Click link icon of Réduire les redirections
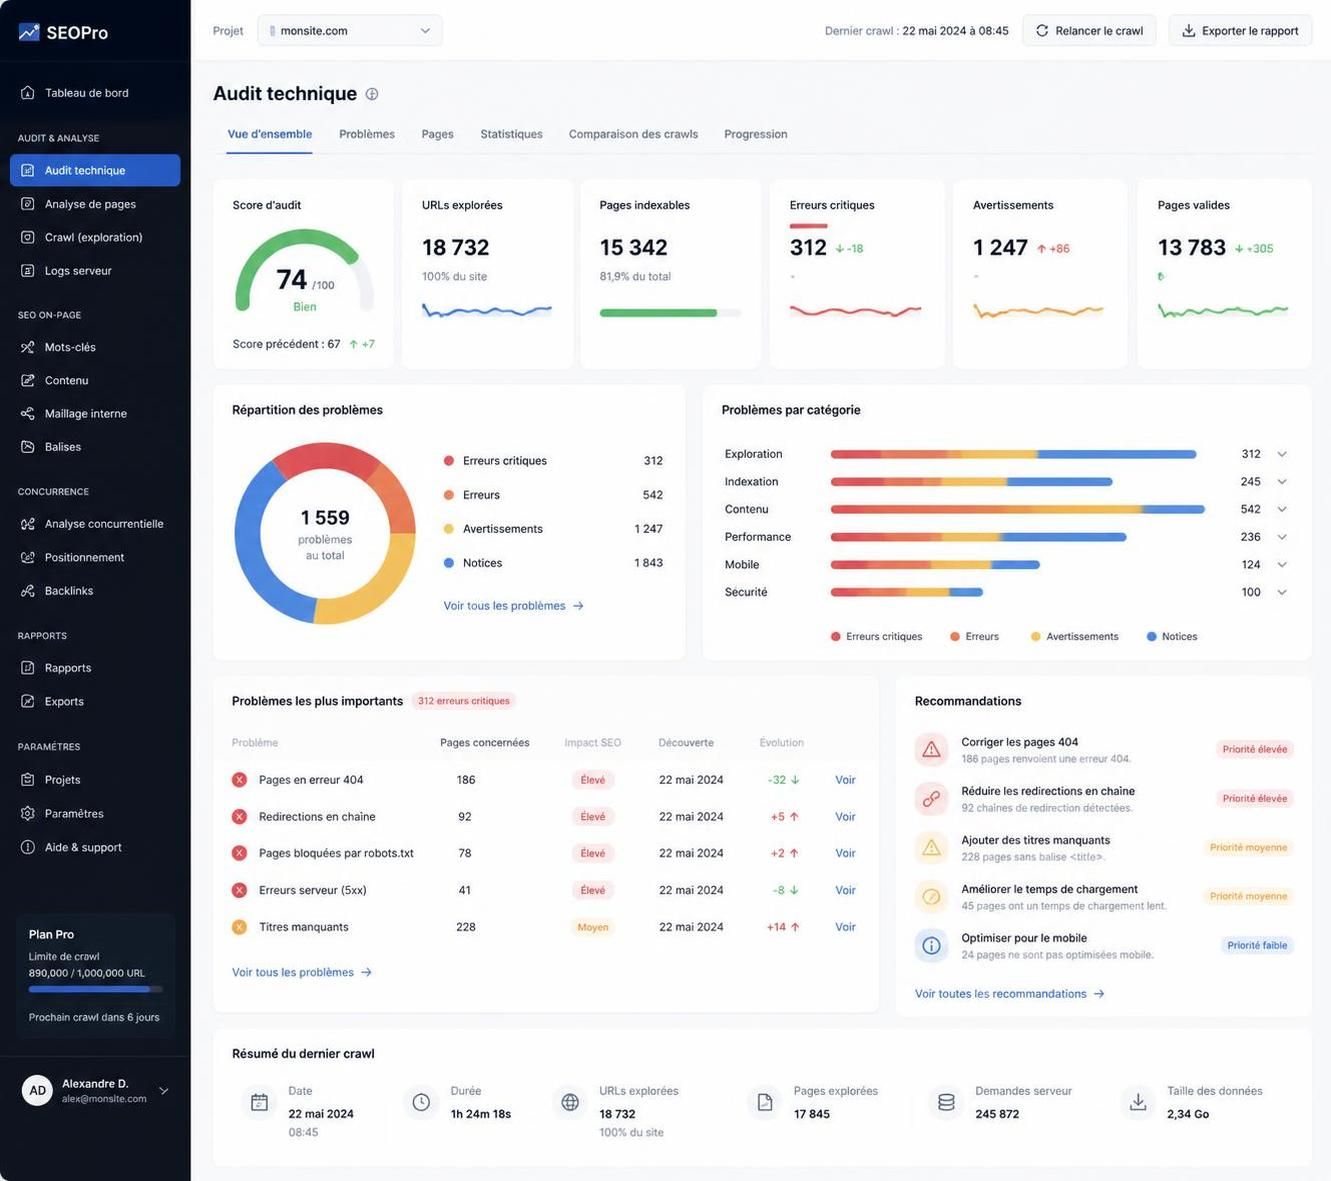Image resolution: width=1331 pixels, height=1181 pixels. [931, 798]
